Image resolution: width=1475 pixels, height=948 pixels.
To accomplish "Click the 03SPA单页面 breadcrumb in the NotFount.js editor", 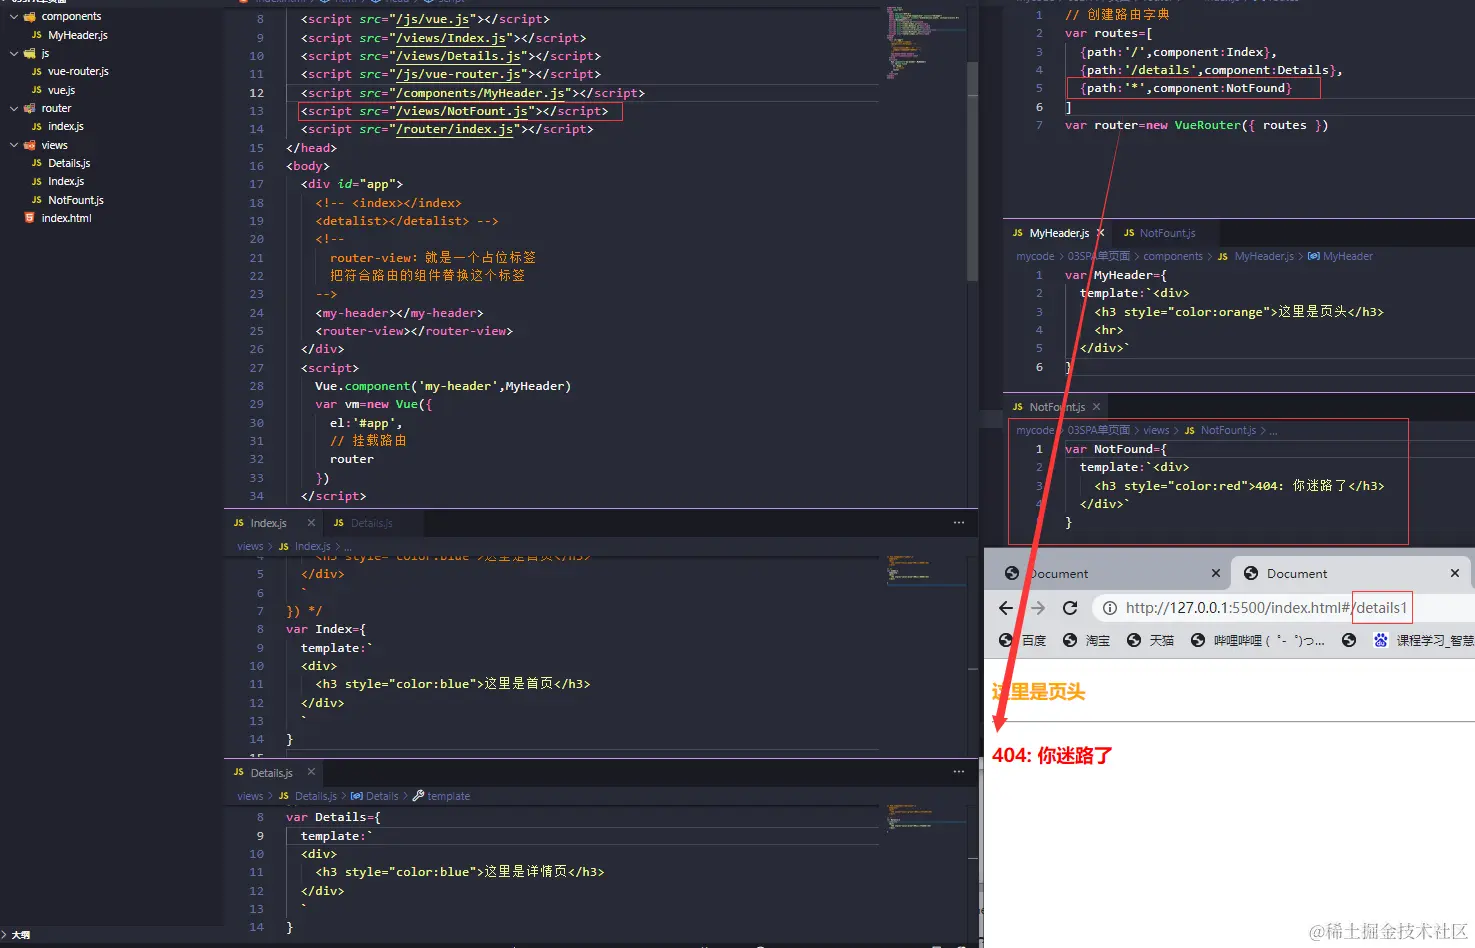I will pos(1098,430).
